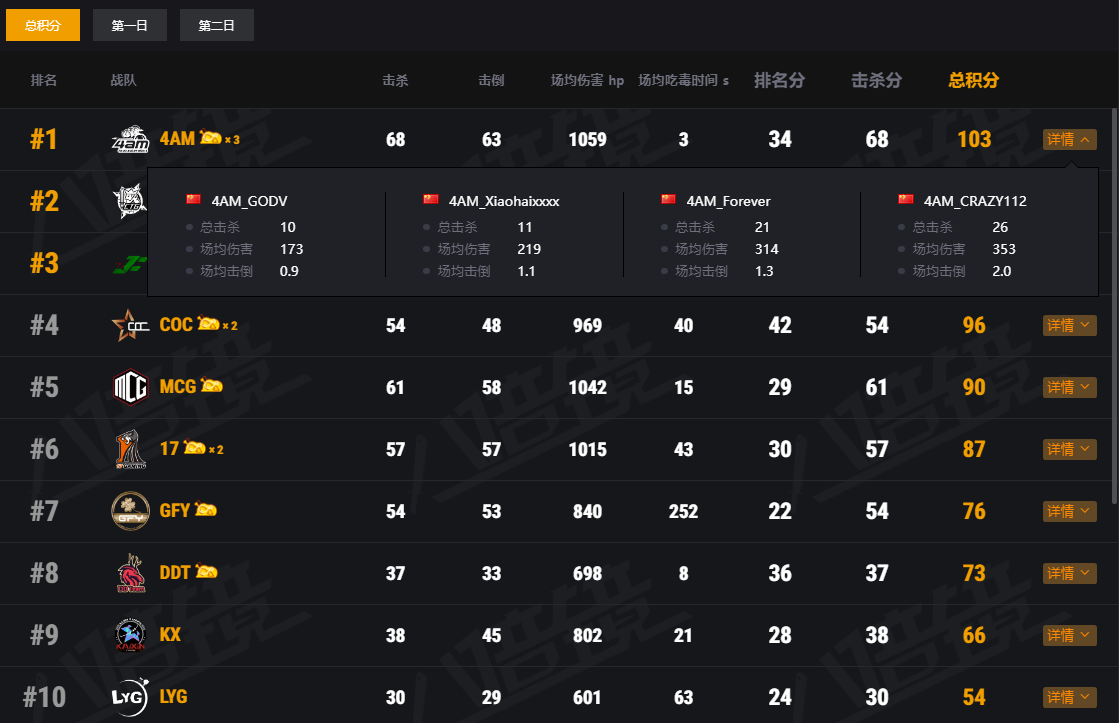
Task: Click the KX team logo
Action: point(130,635)
